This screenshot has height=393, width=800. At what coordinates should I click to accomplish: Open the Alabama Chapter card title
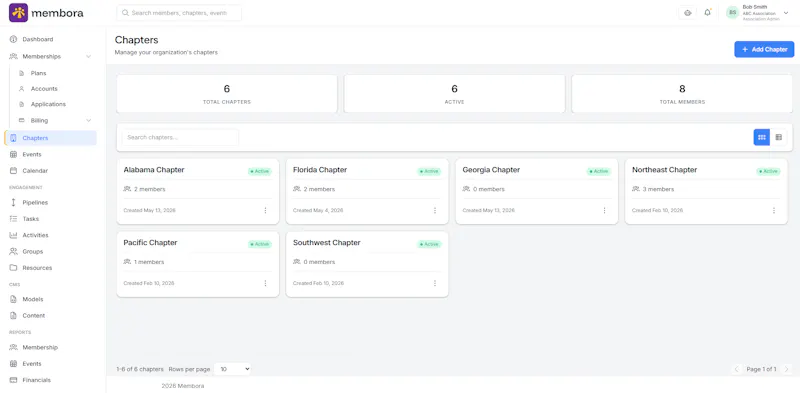tap(154, 170)
